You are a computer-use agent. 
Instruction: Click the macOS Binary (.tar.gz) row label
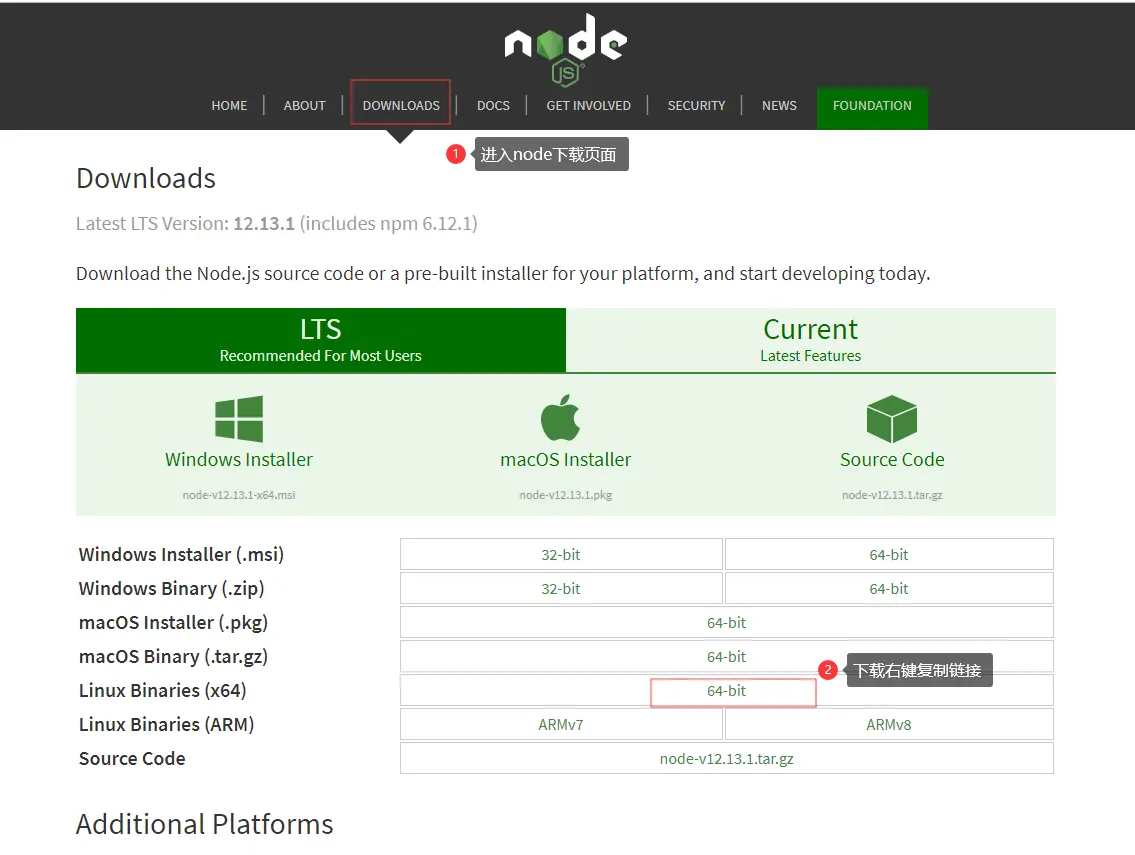[174, 657]
